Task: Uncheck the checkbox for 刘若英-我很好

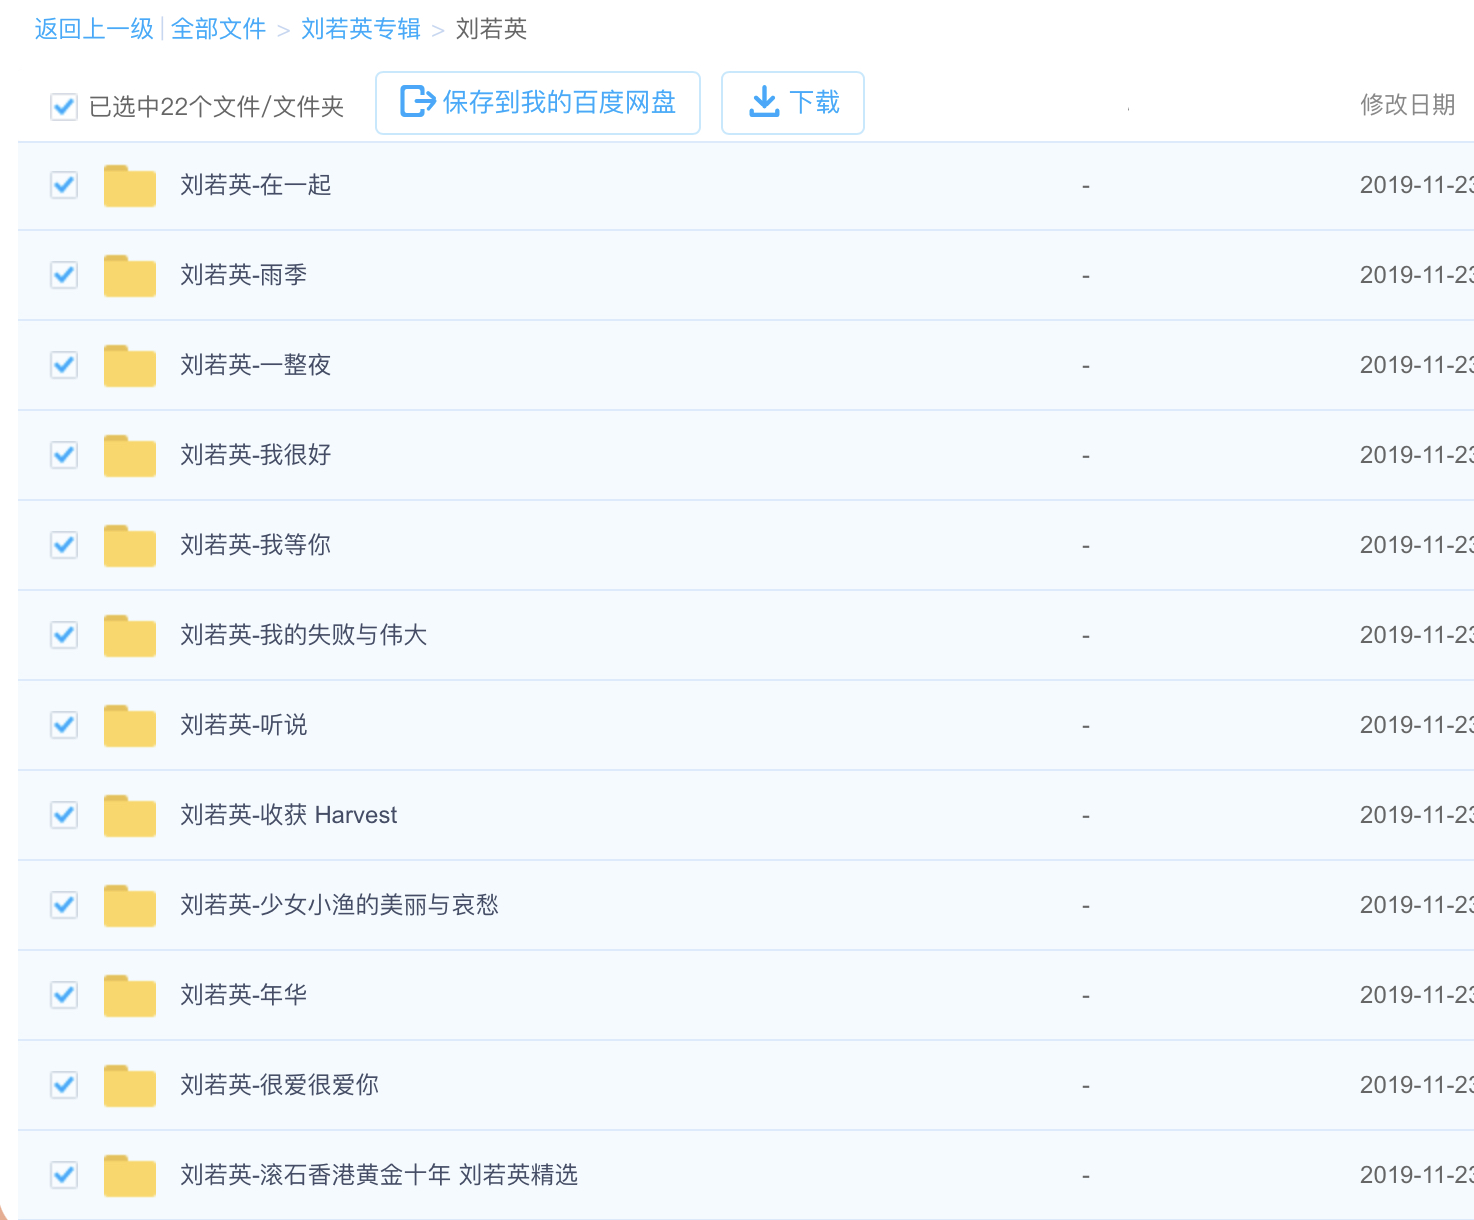Action: (64, 455)
